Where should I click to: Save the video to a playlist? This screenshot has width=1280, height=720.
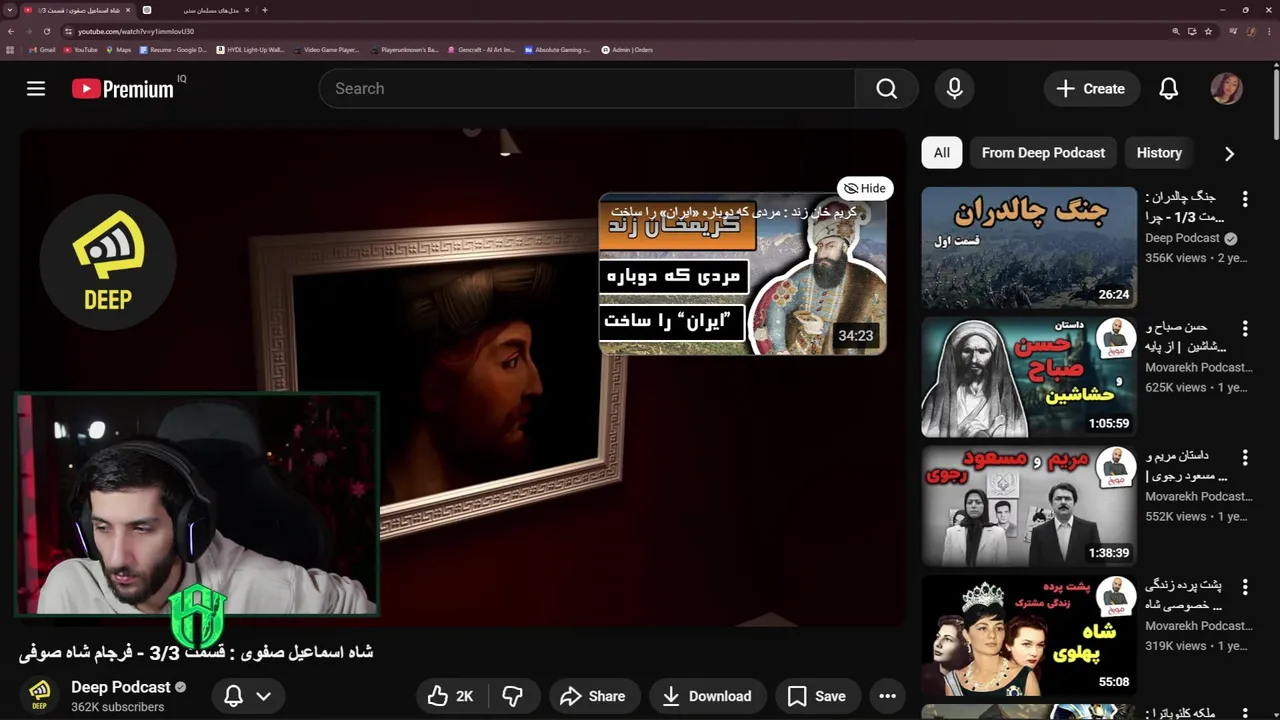click(x=817, y=696)
